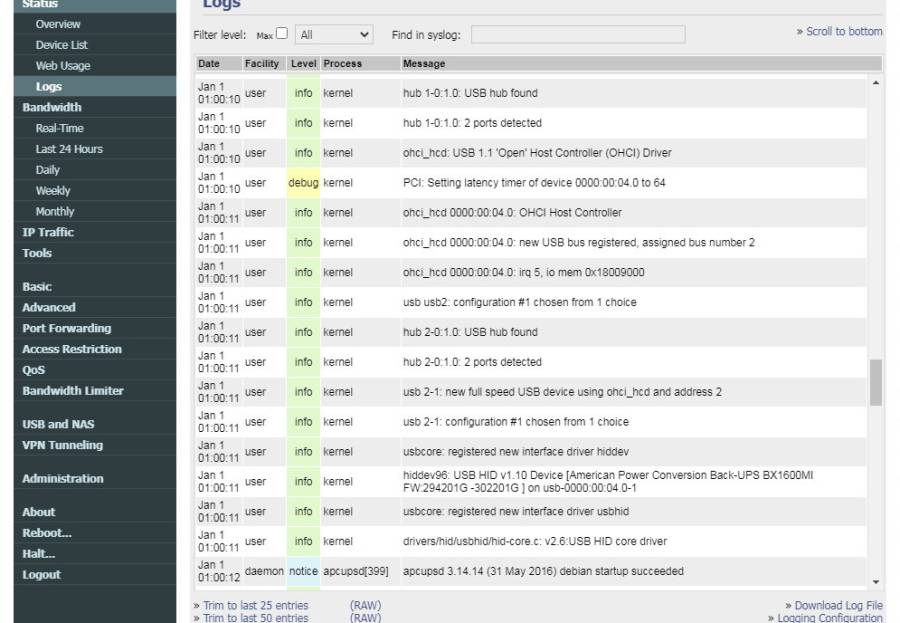Screen dimensions: 900x623
Task: Click Reboot... in the sidebar
Action: (46, 532)
